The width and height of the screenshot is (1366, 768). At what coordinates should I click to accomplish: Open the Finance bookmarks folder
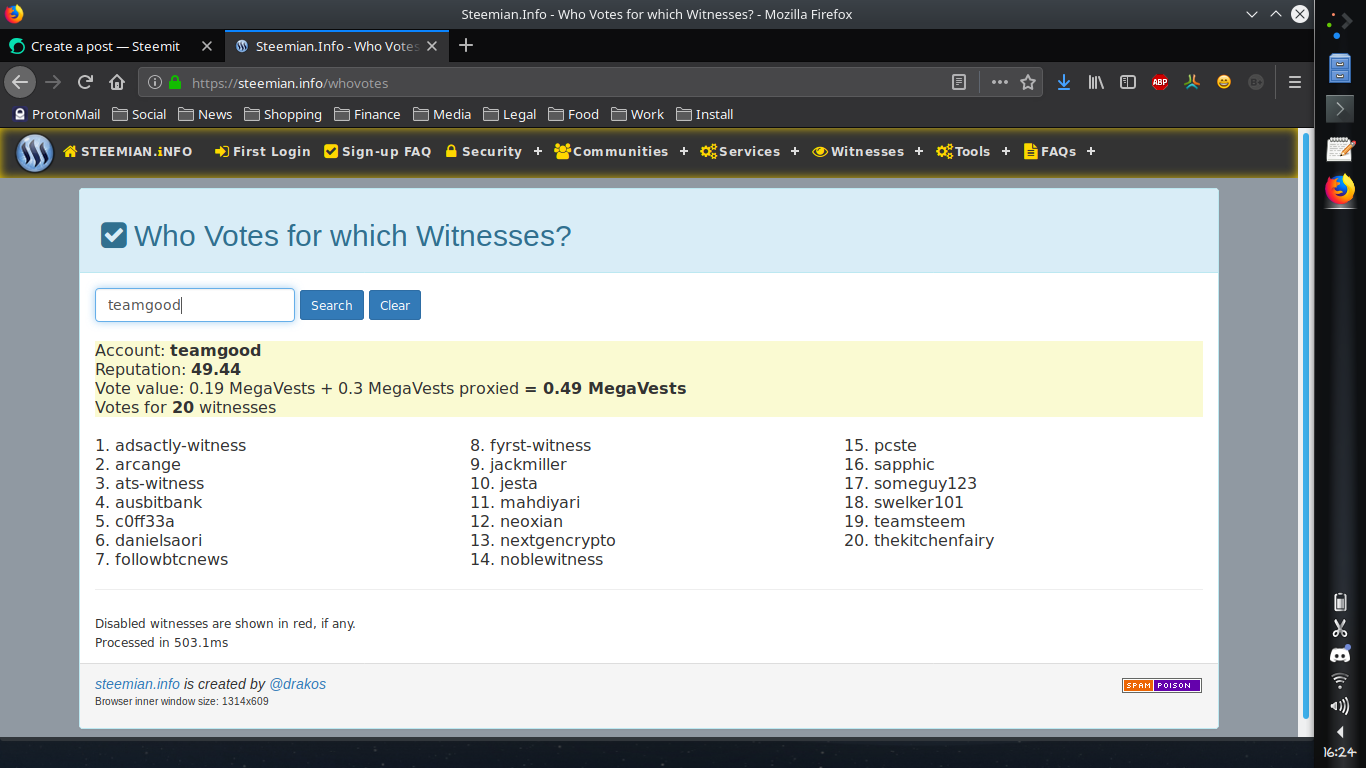pos(367,114)
